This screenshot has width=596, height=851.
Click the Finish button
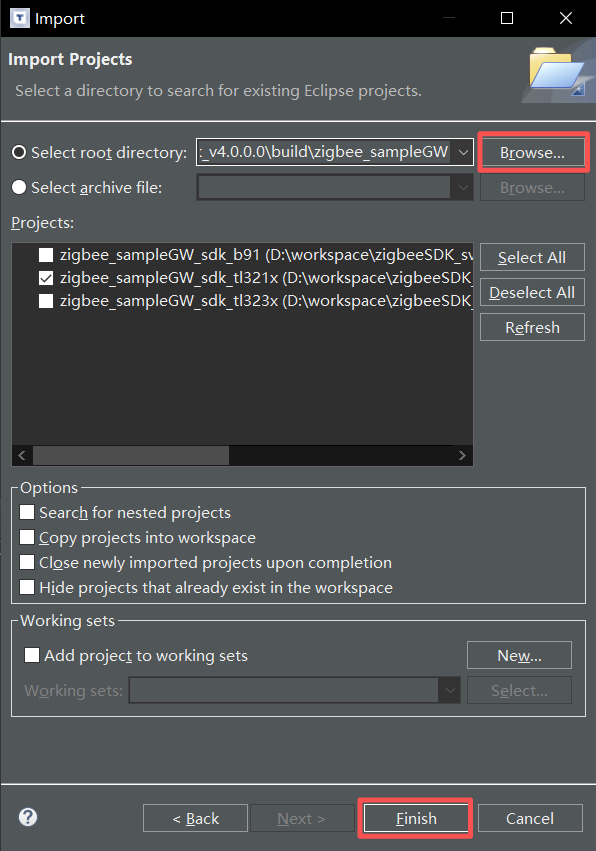[416, 818]
